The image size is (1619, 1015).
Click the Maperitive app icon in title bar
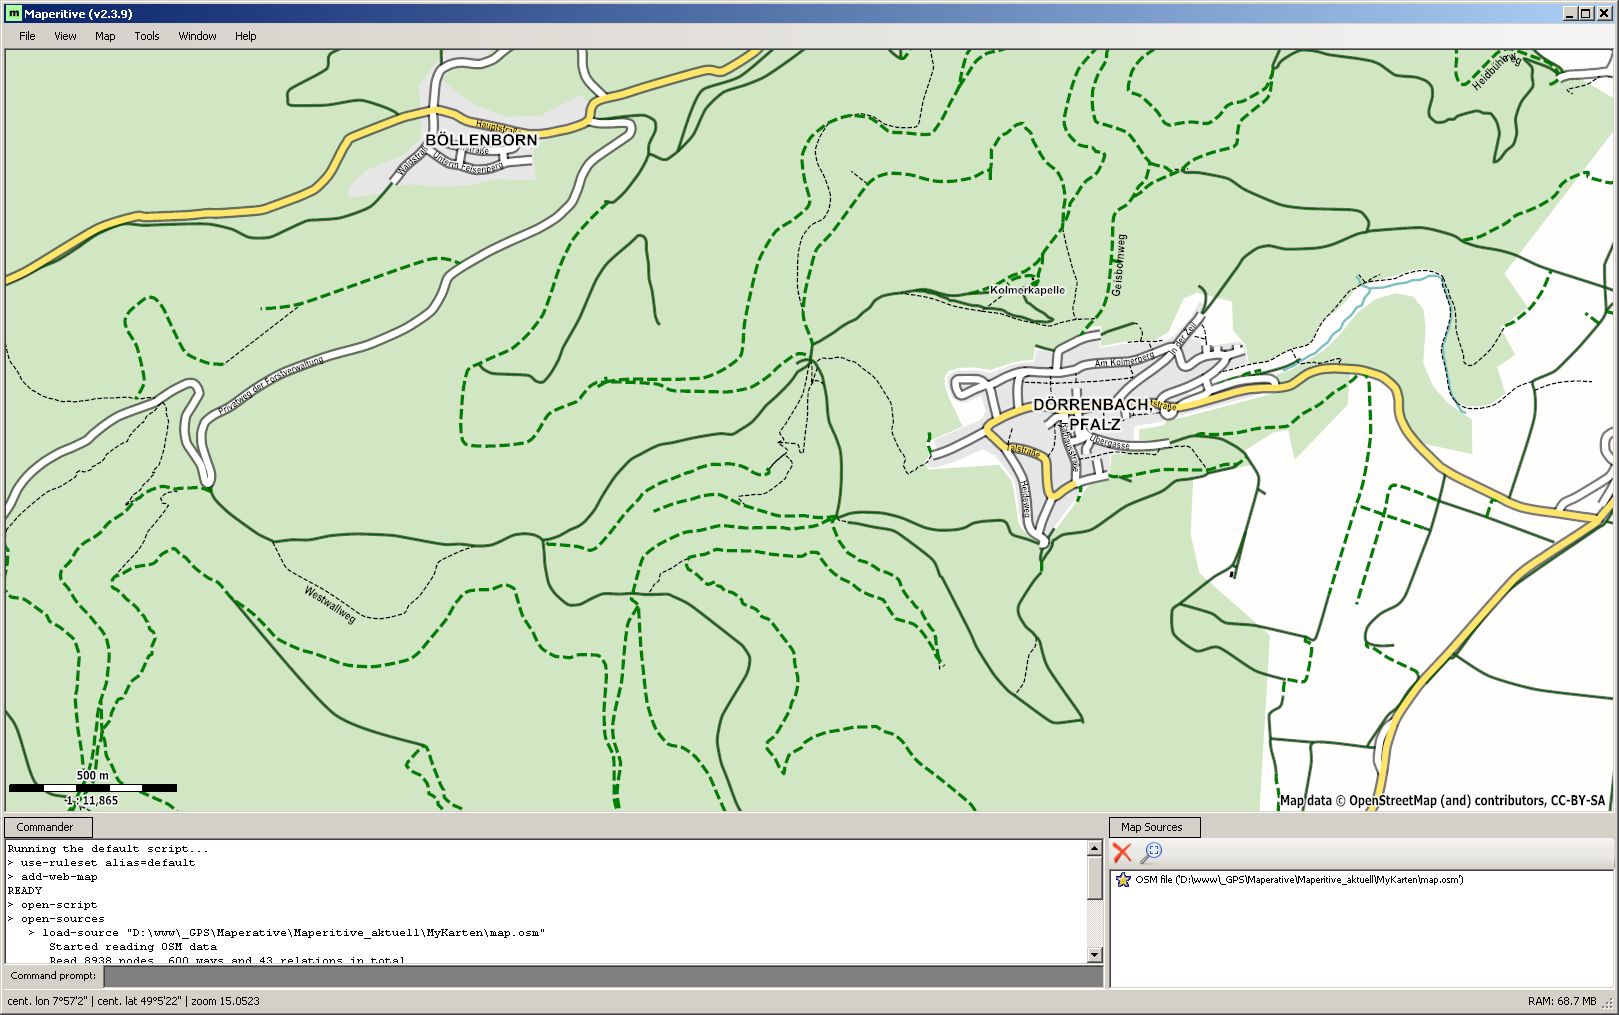click(13, 14)
